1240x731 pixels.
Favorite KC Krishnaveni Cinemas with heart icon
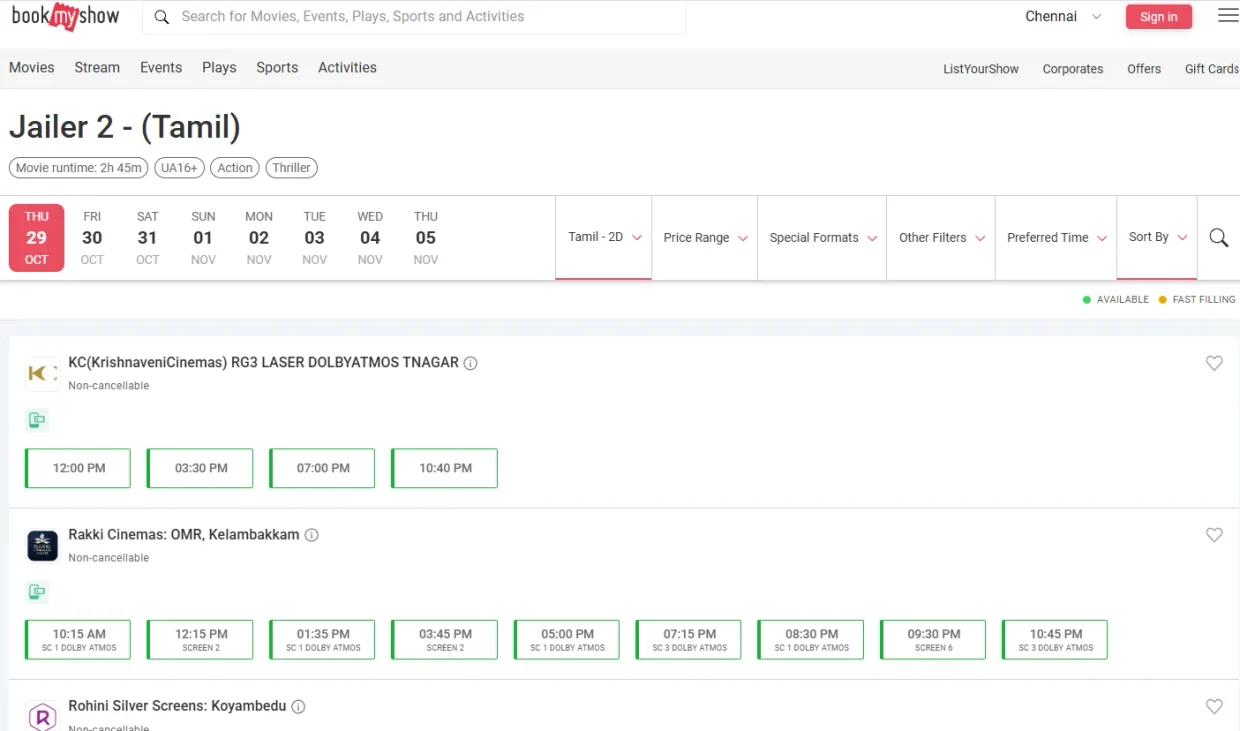pyautogui.click(x=1214, y=363)
